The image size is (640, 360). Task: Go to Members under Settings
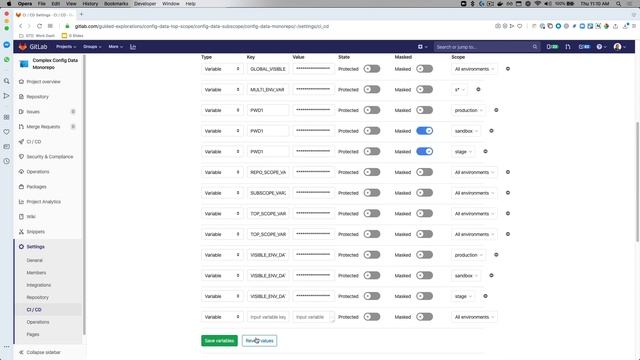pos(36,273)
